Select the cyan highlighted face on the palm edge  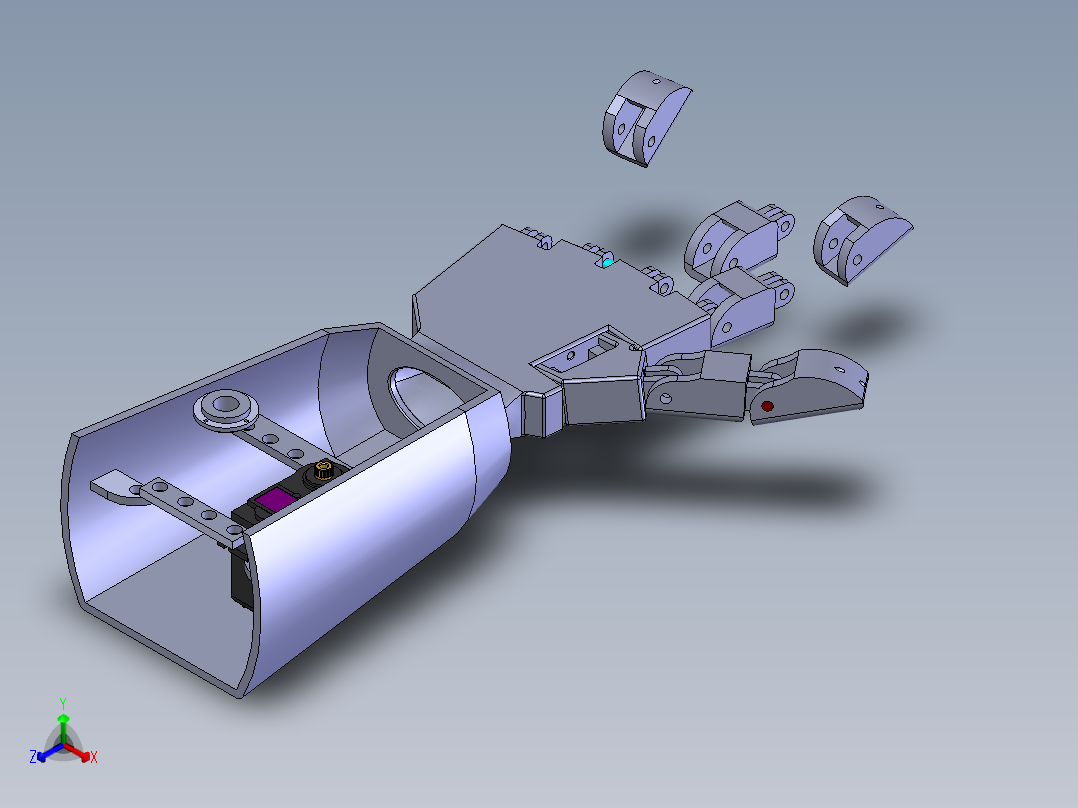click(607, 262)
